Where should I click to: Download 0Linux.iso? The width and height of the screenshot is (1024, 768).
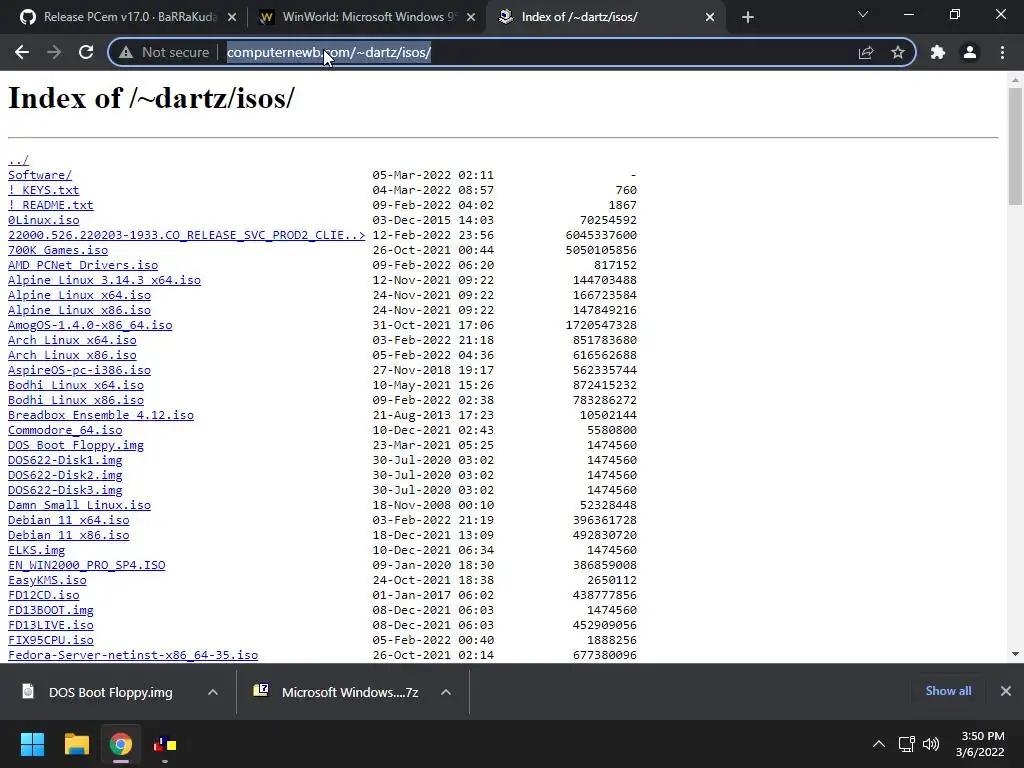click(x=44, y=220)
